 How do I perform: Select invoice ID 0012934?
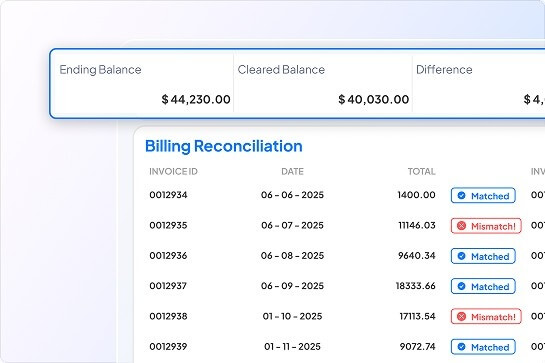168,195
